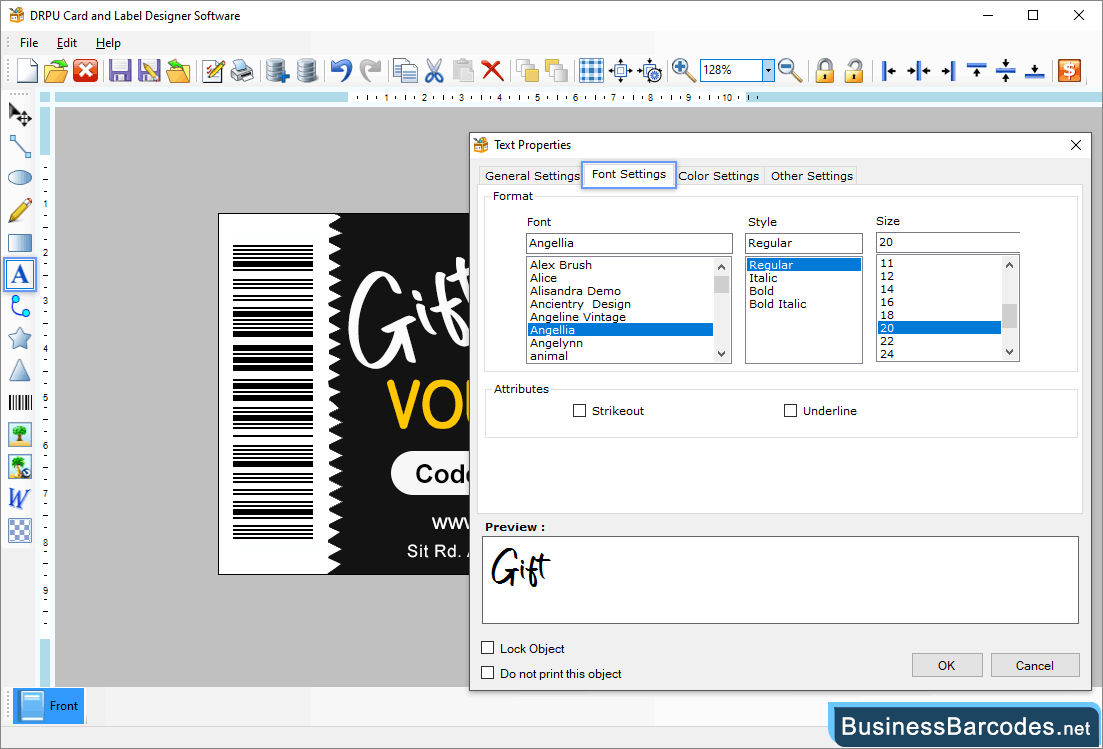Viewport: 1103px width, 749px height.
Task: Save using the blue floppy disk icon
Action: click(x=120, y=70)
